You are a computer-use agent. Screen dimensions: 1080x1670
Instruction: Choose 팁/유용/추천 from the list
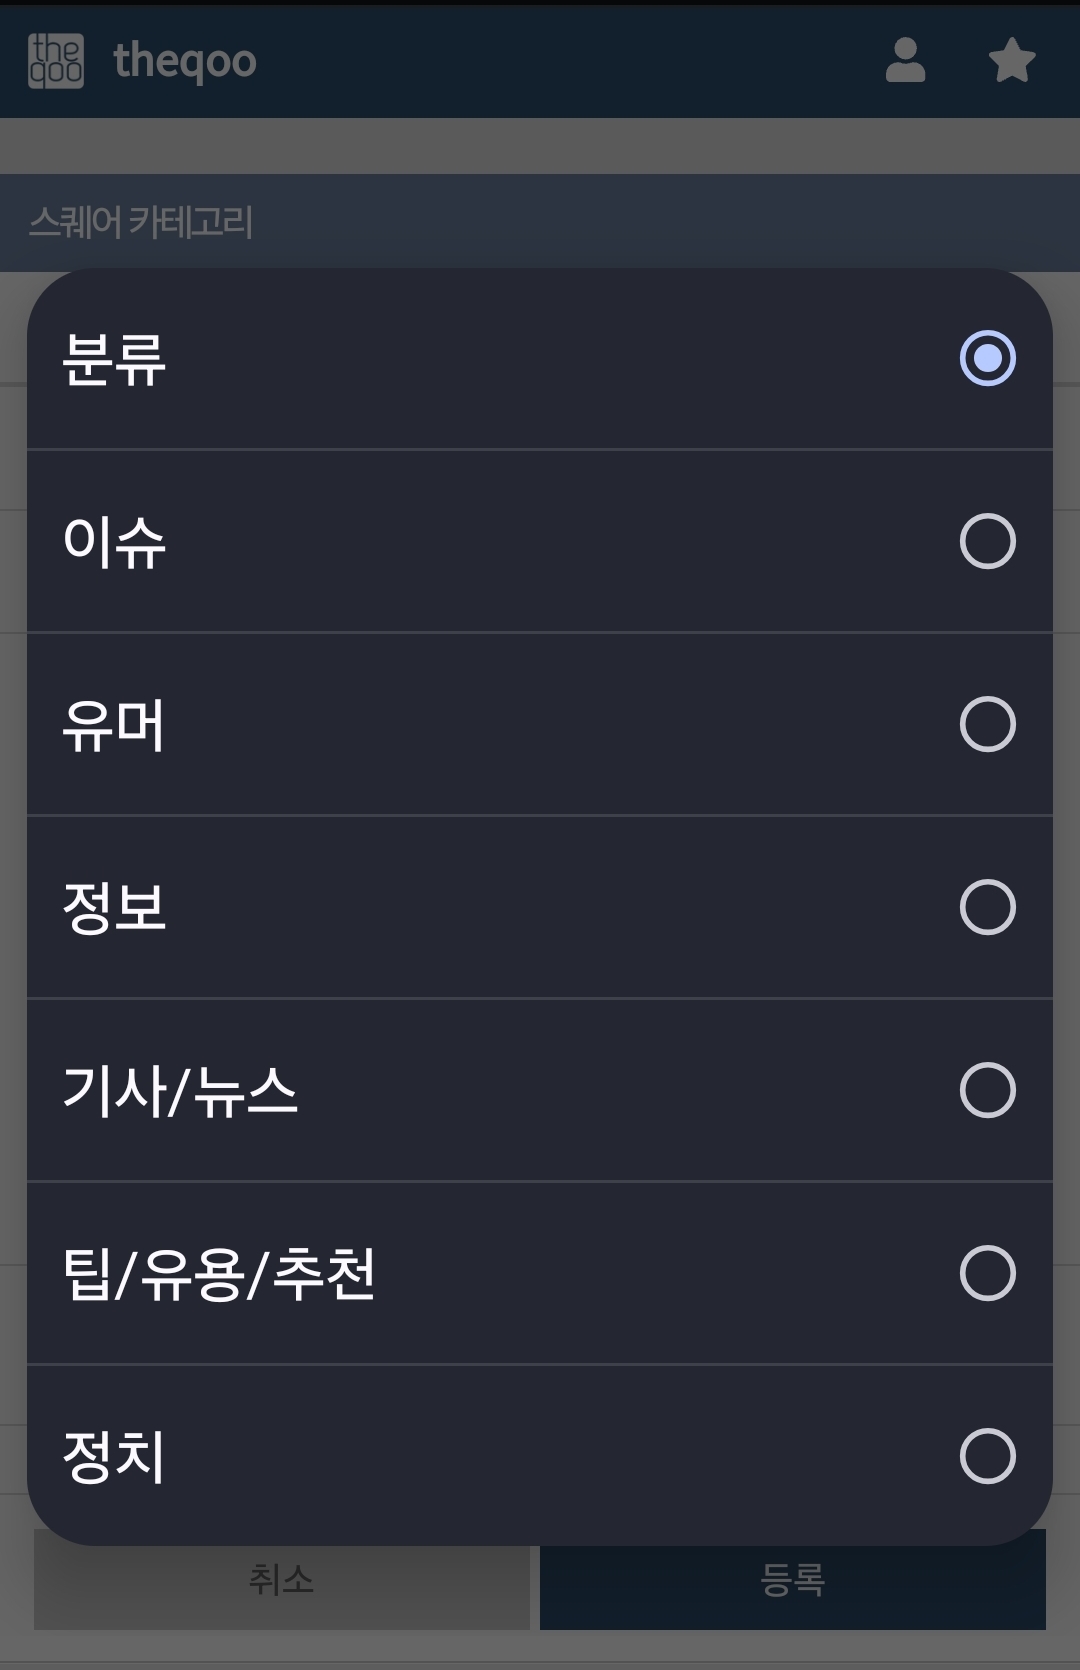point(219,1274)
